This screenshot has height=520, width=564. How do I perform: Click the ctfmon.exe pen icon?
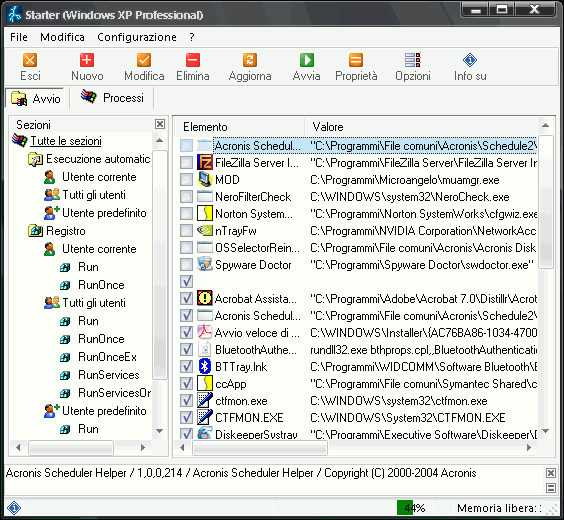(x=205, y=400)
